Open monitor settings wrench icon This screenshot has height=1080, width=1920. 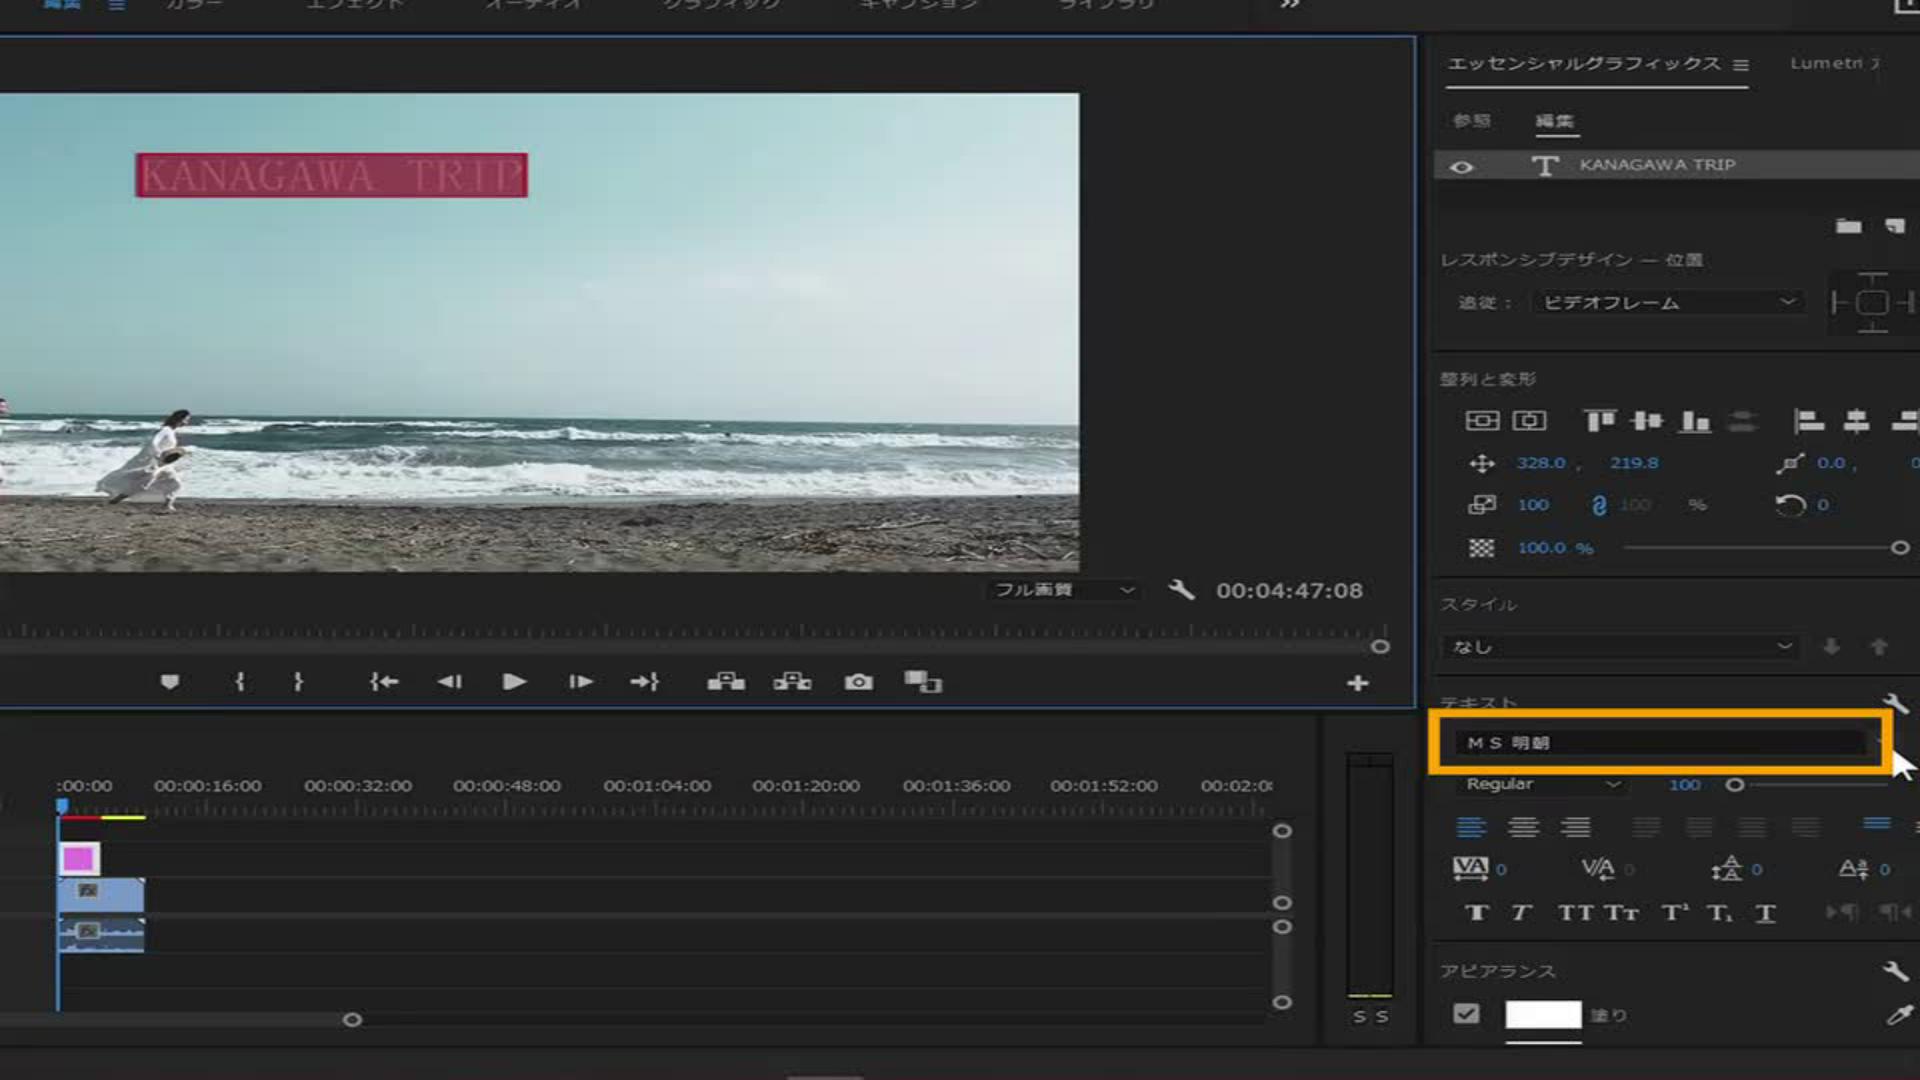[1181, 590]
